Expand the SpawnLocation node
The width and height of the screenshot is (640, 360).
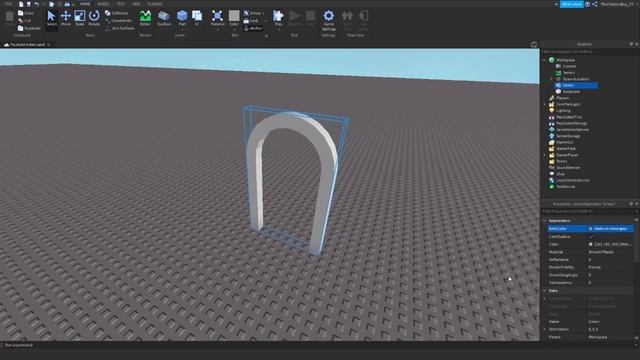click(551, 79)
